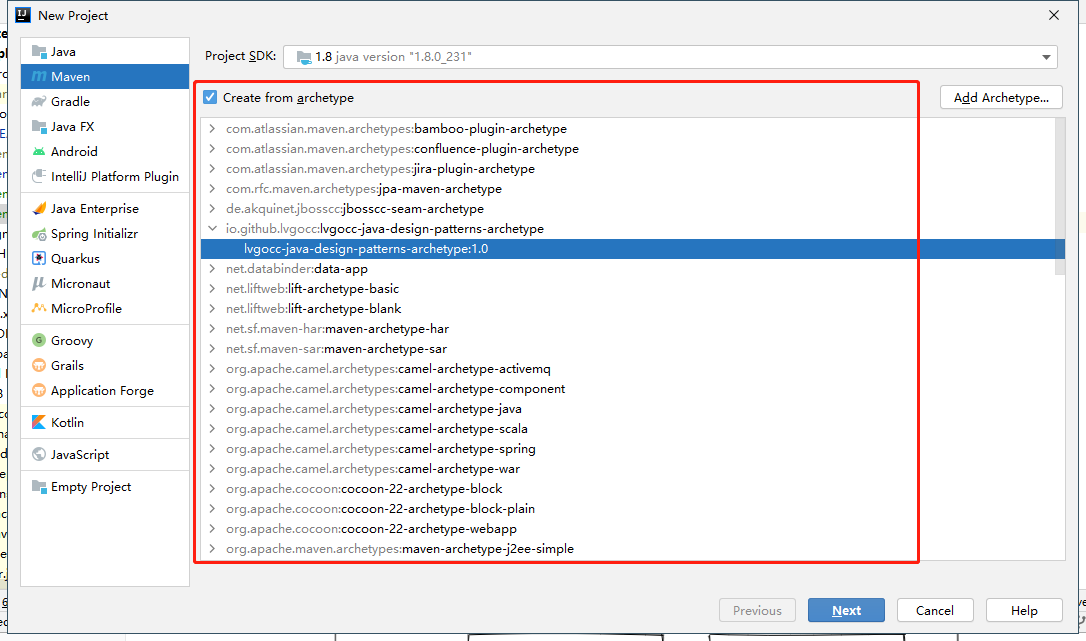Select cocoon-22-archetype-block-plain archetype
The width and height of the screenshot is (1086, 641).
point(380,509)
